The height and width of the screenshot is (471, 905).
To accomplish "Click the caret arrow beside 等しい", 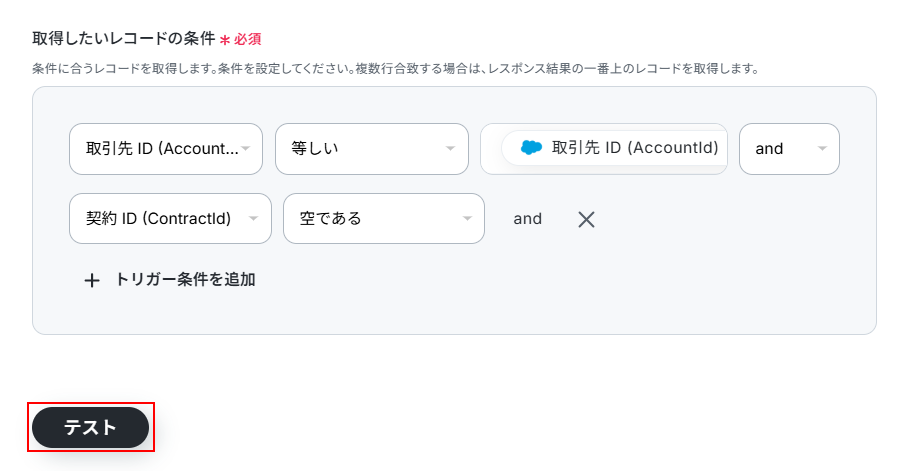I will point(450,149).
